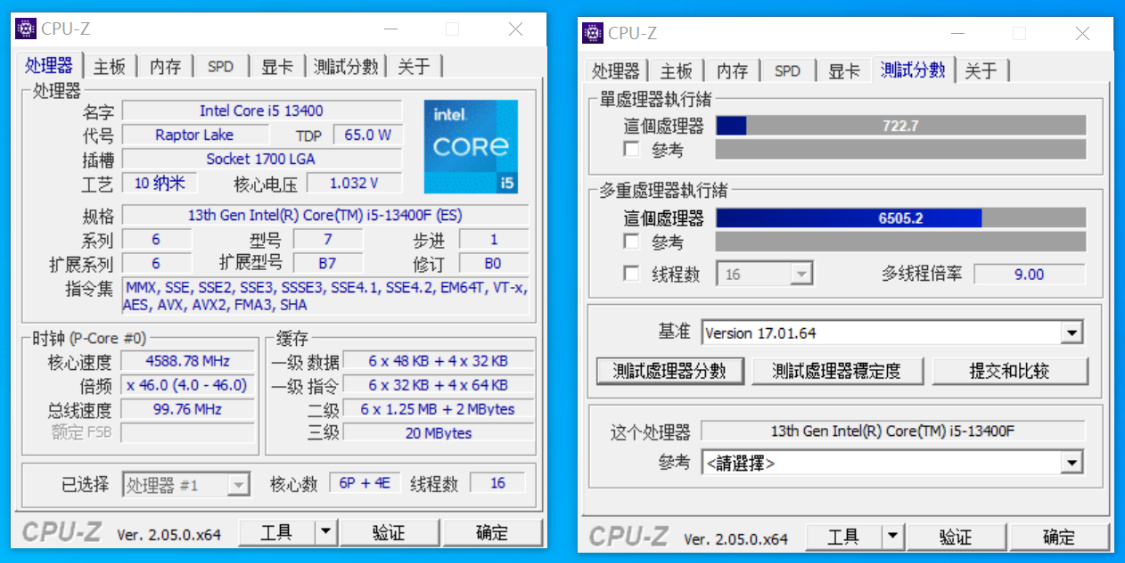Click the 名字 field Intel Core i5 13400

[x=261, y=110]
